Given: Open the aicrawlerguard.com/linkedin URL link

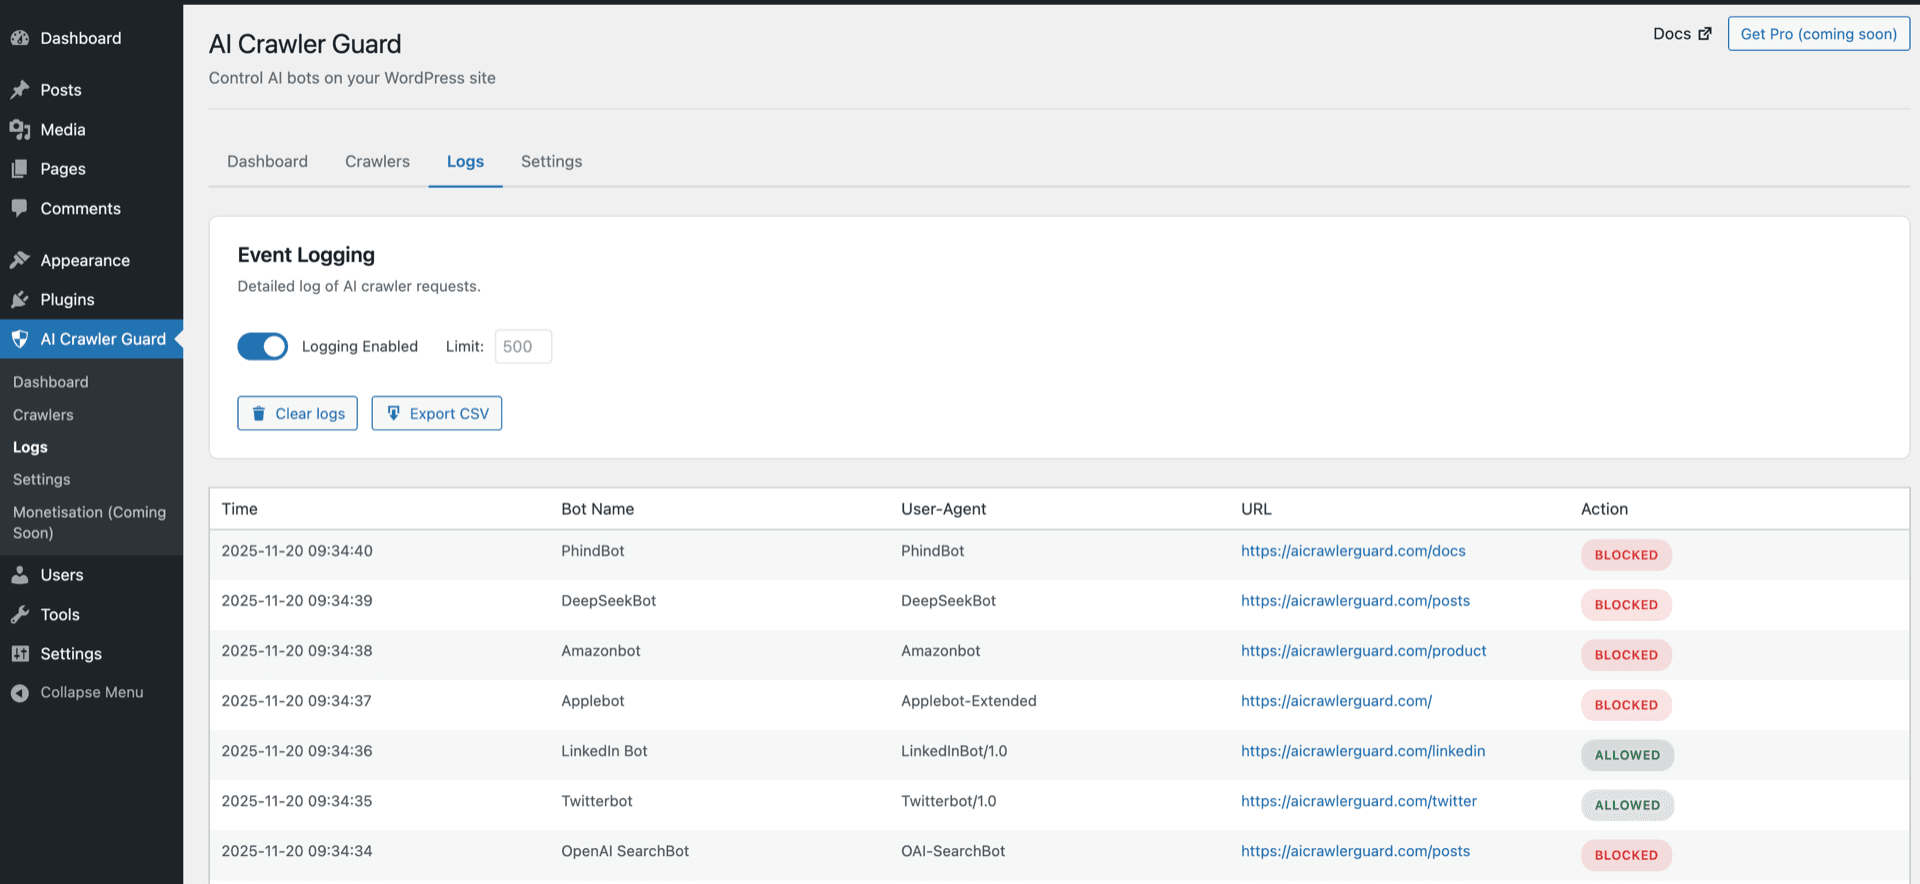Looking at the screenshot, I should 1363,751.
